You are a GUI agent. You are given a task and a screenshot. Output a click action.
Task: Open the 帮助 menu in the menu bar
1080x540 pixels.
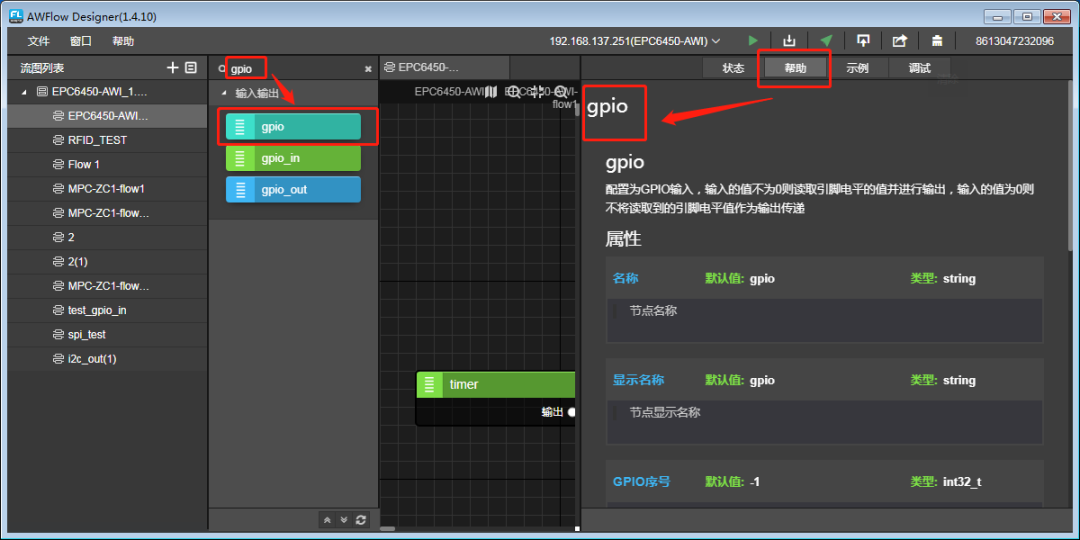(x=123, y=41)
